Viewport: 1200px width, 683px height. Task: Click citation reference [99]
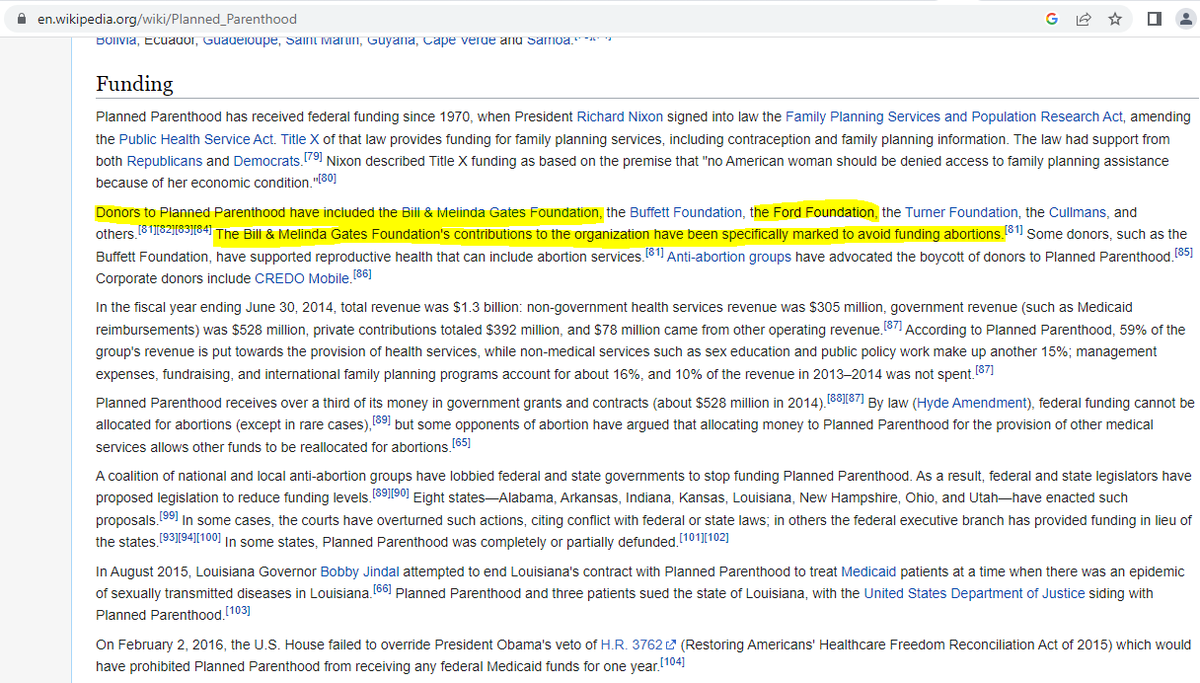pyautogui.click(x=169, y=515)
